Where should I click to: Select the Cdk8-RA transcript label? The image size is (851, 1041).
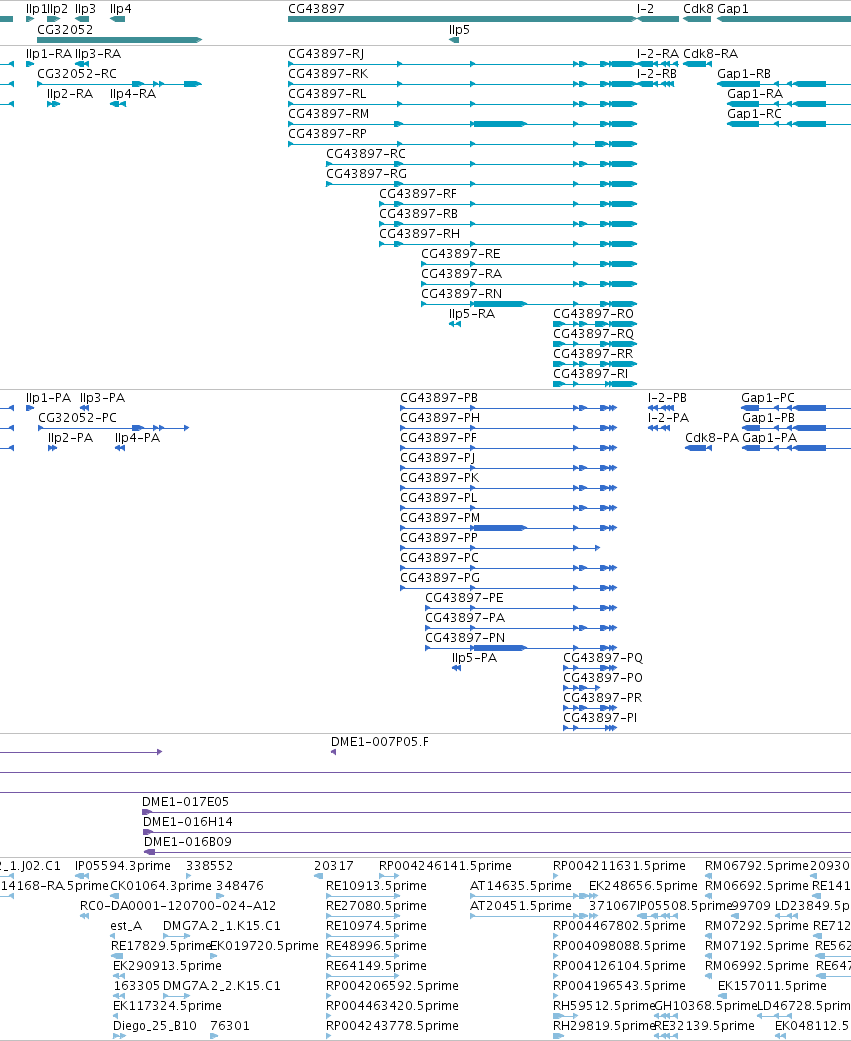coord(710,54)
